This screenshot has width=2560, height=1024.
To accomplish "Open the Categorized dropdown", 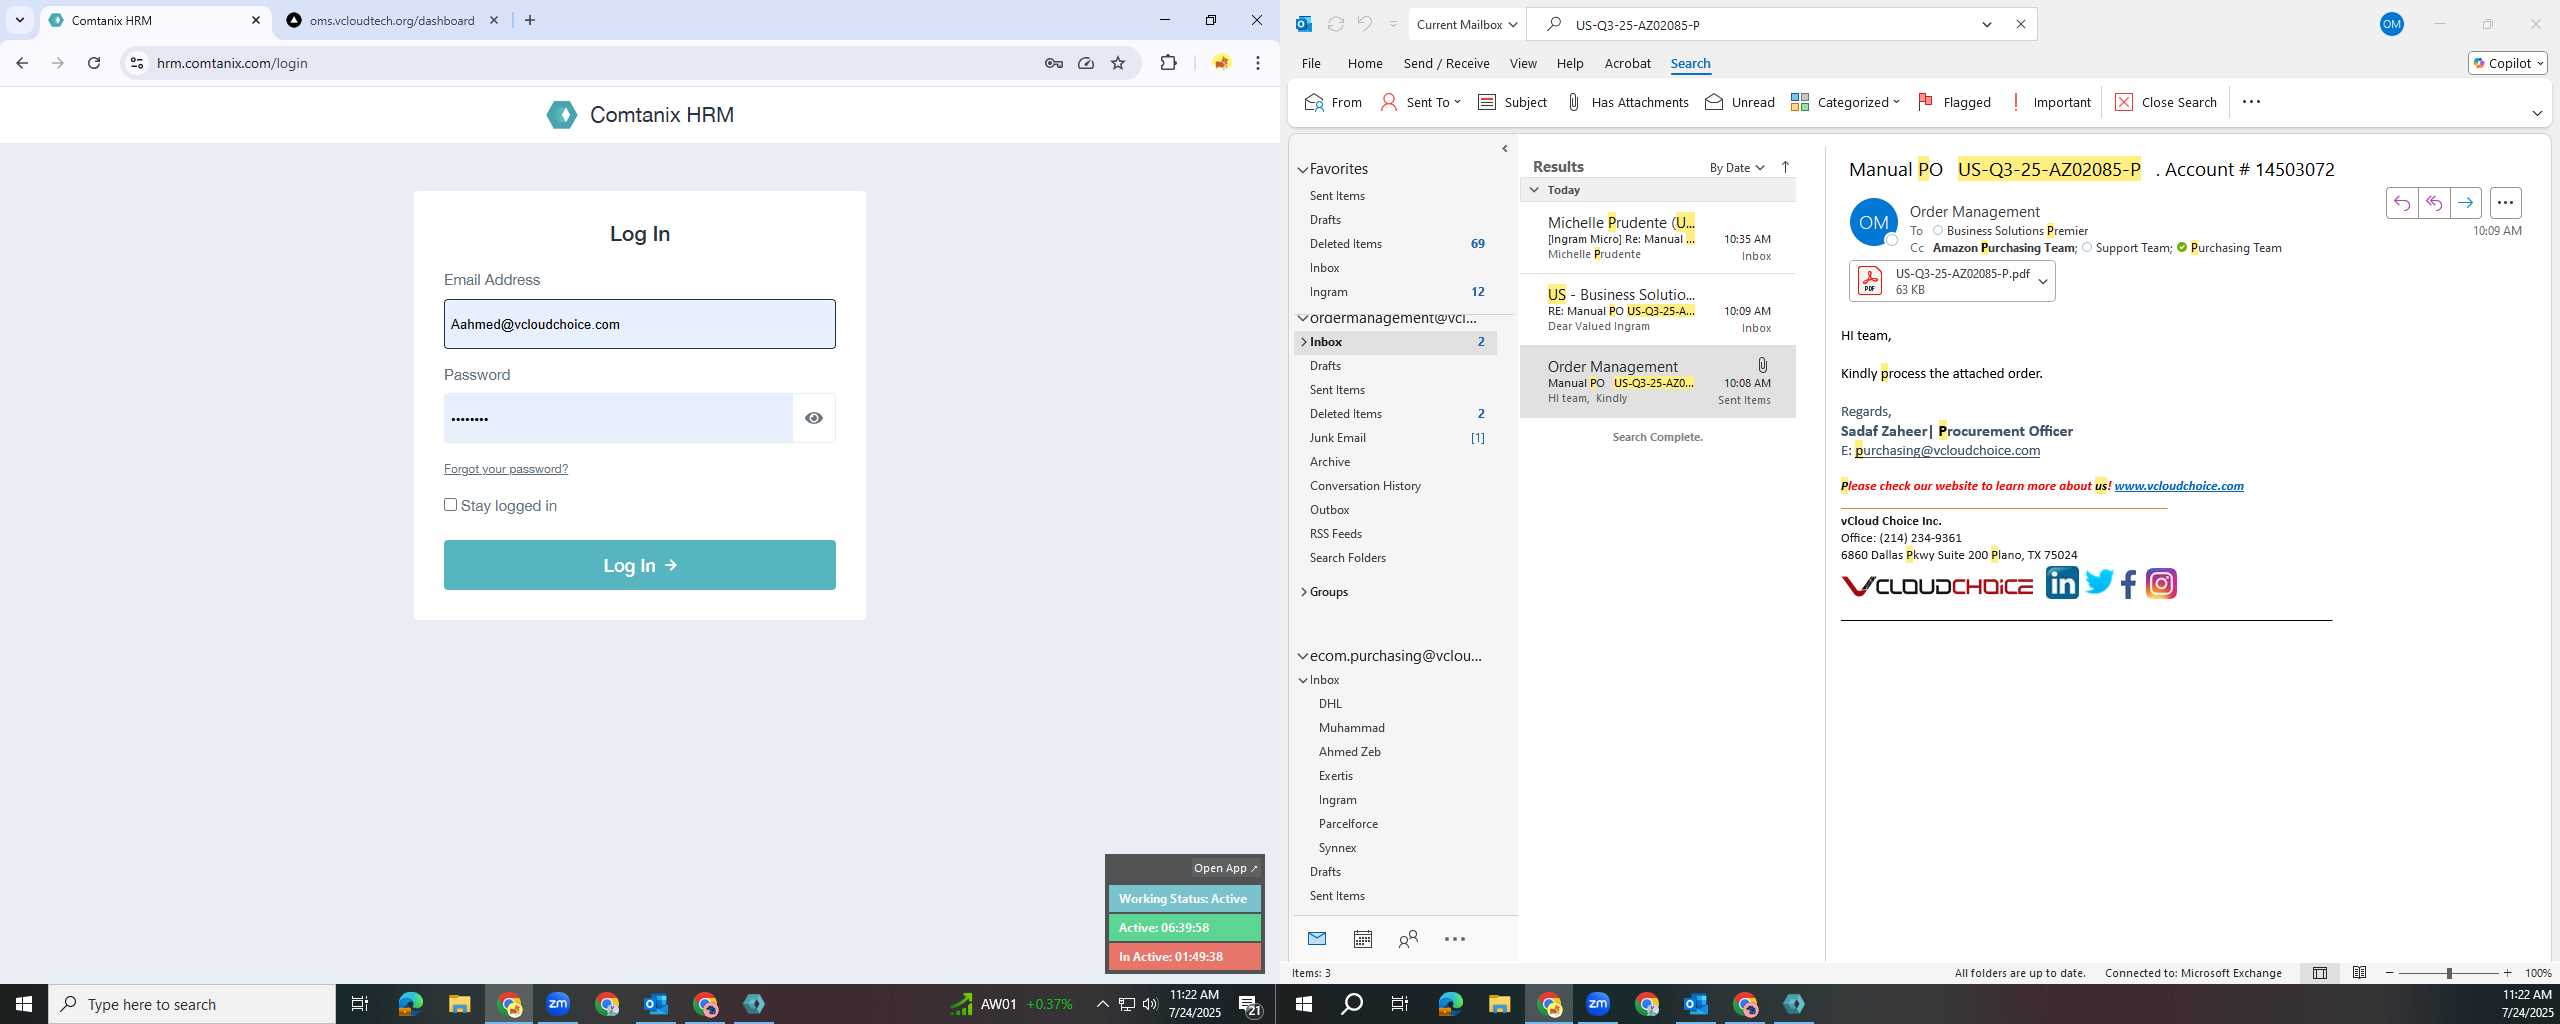I will click(x=1845, y=102).
